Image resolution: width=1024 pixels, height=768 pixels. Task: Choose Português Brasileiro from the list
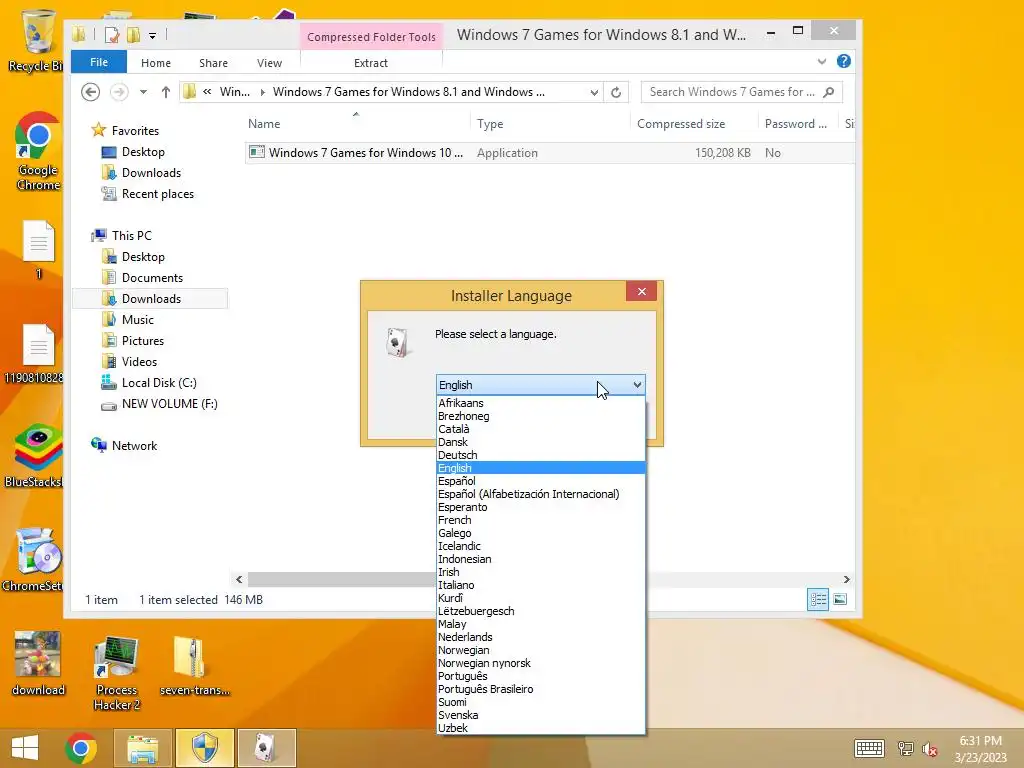click(x=541, y=689)
